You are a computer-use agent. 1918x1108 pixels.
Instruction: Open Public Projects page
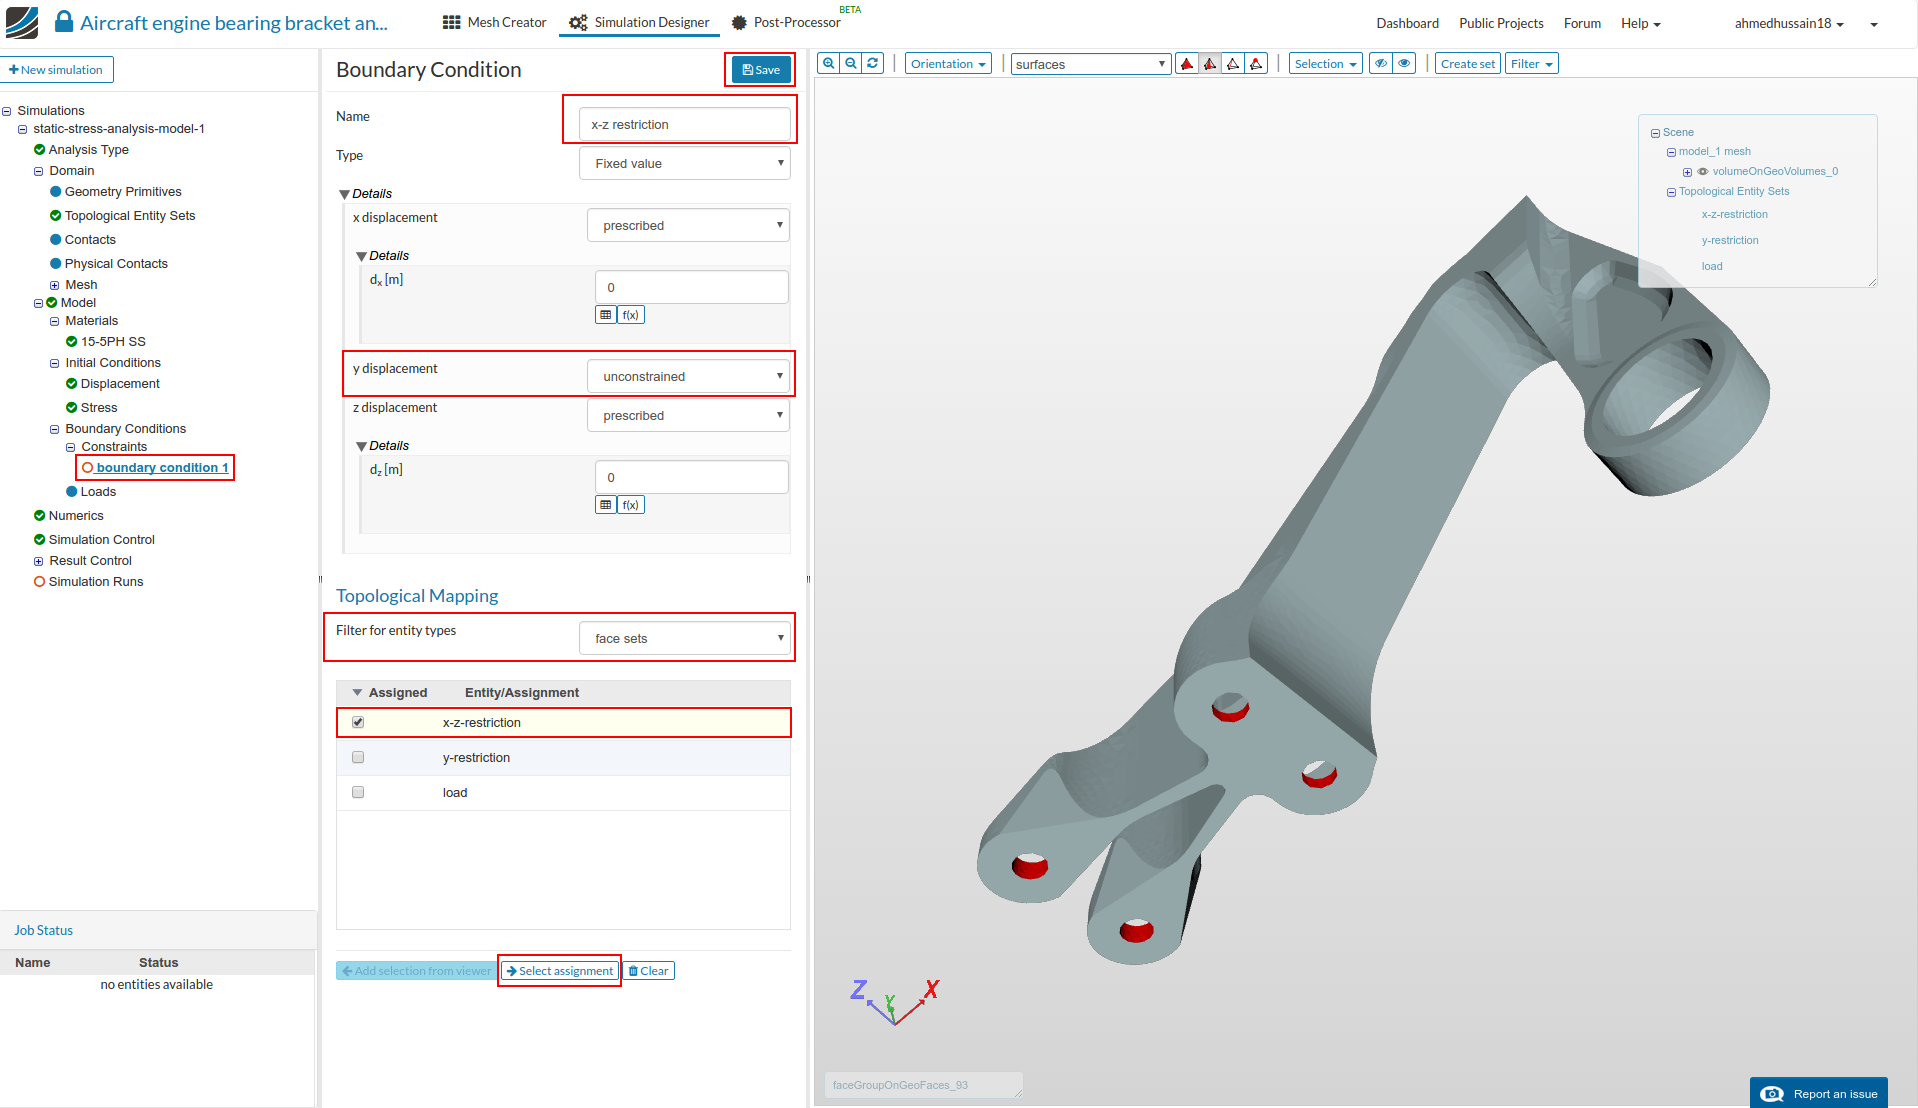pyautogui.click(x=1501, y=23)
